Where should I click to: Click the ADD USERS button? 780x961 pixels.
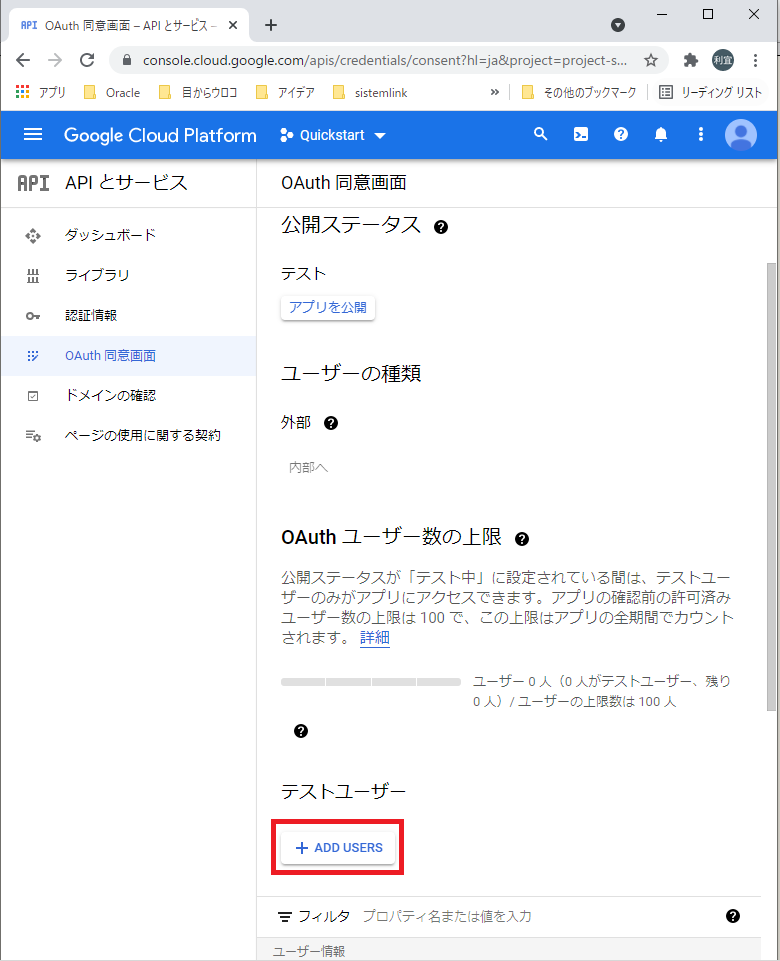tap(338, 848)
